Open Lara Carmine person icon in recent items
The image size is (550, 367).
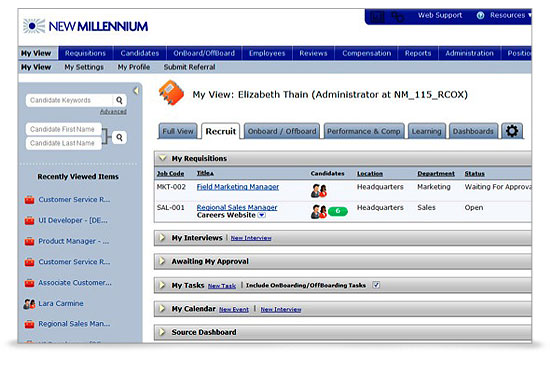coord(29,303)
